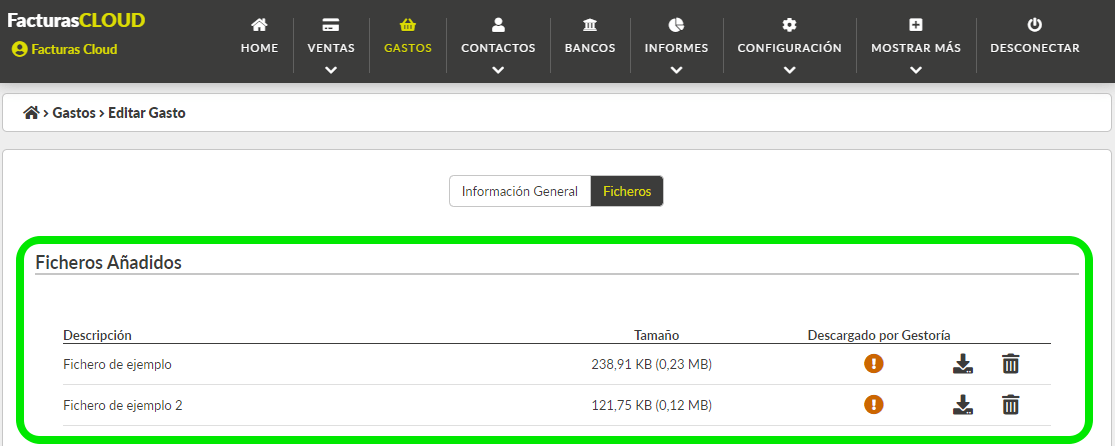Click the Facturas Cloud user profile link

point(65,49)
